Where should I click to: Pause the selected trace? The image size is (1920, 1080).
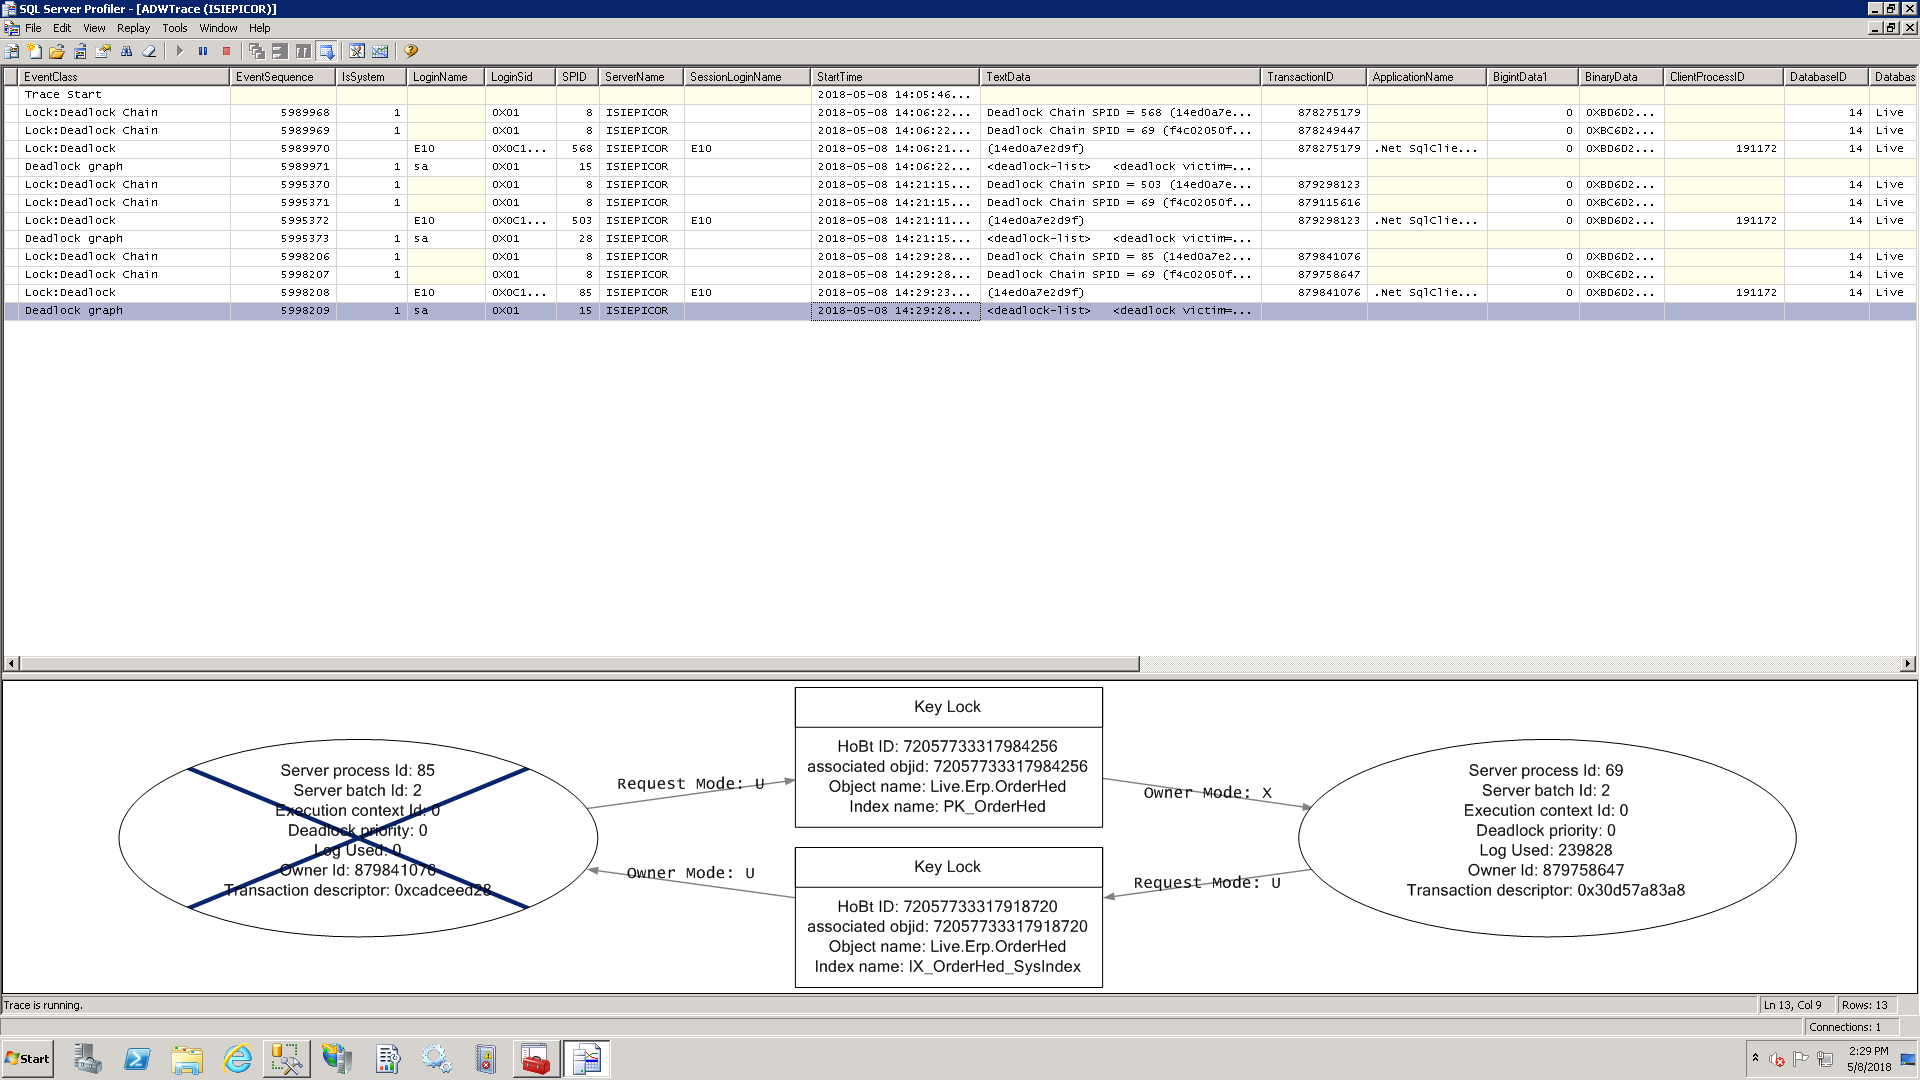(x=203, y=51)
